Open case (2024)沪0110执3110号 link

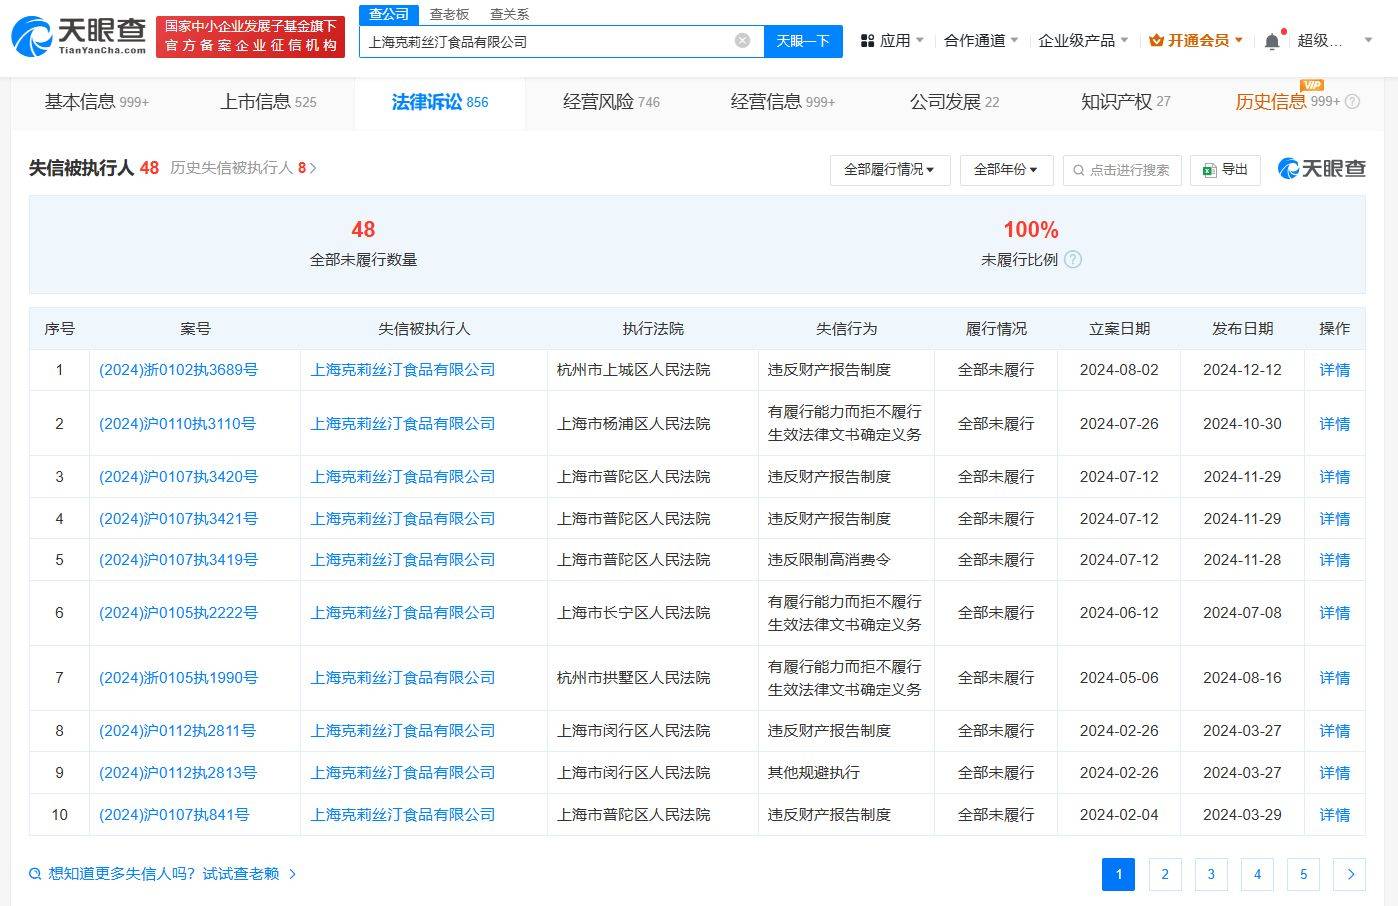(x=177, y=424)
